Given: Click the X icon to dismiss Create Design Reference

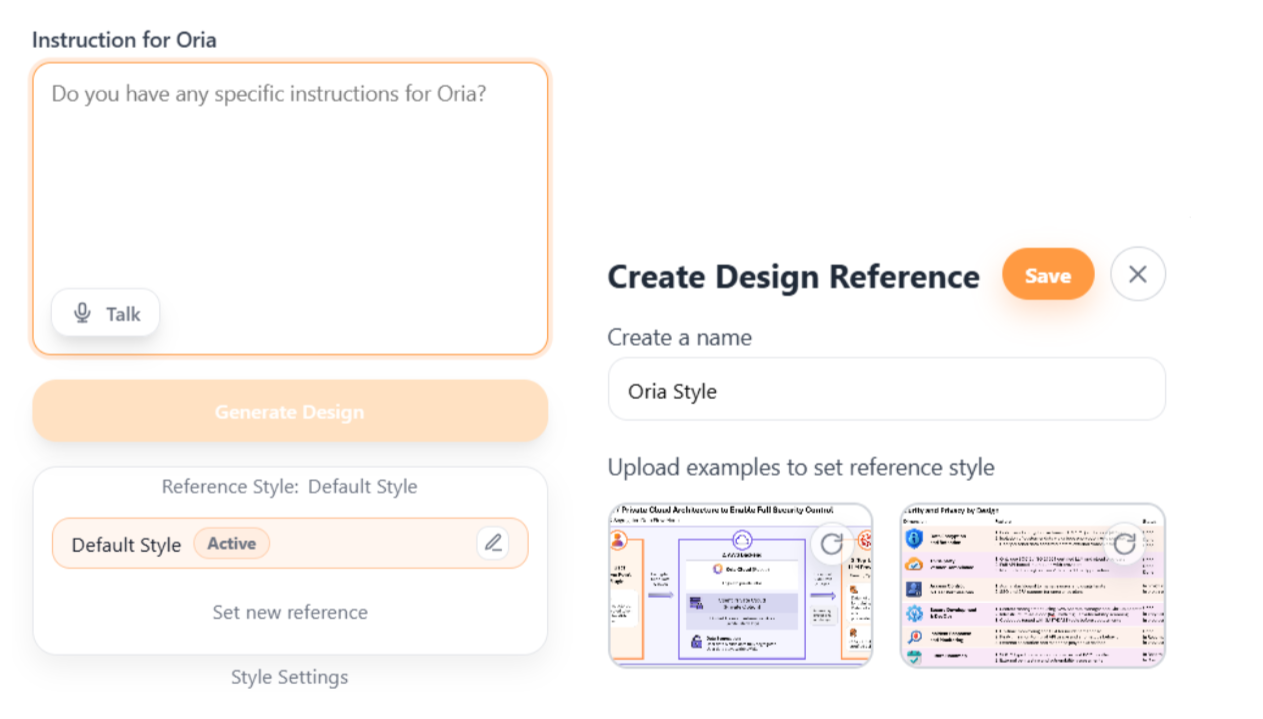Looking at the screenshot, I should tap(1137, 274).
